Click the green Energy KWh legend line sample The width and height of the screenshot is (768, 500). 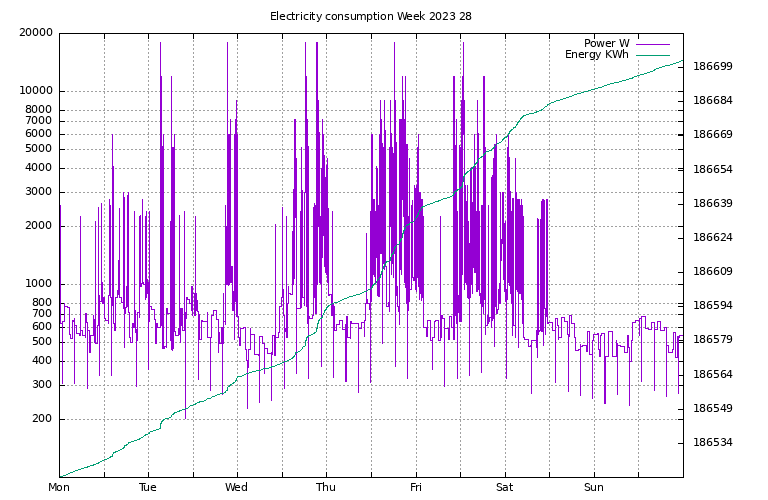653,55
